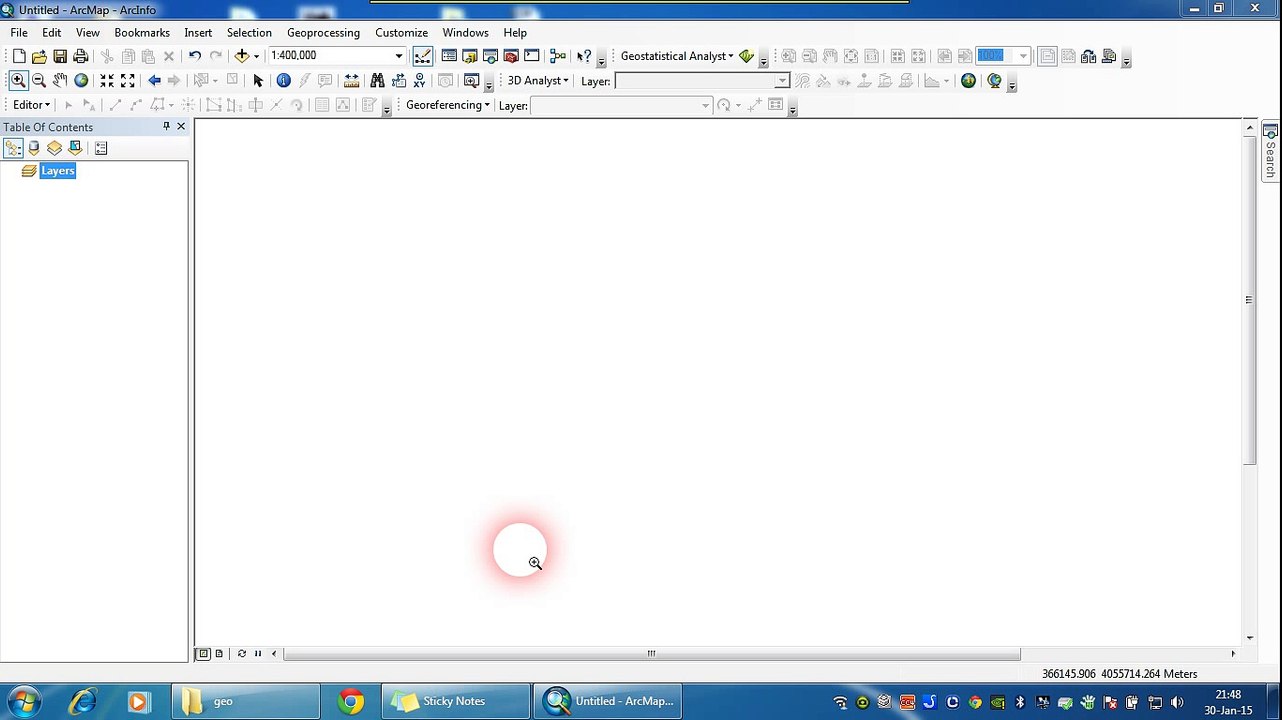
Task: Expand the Add Data dropdown arrow
Action: (256, 56)
